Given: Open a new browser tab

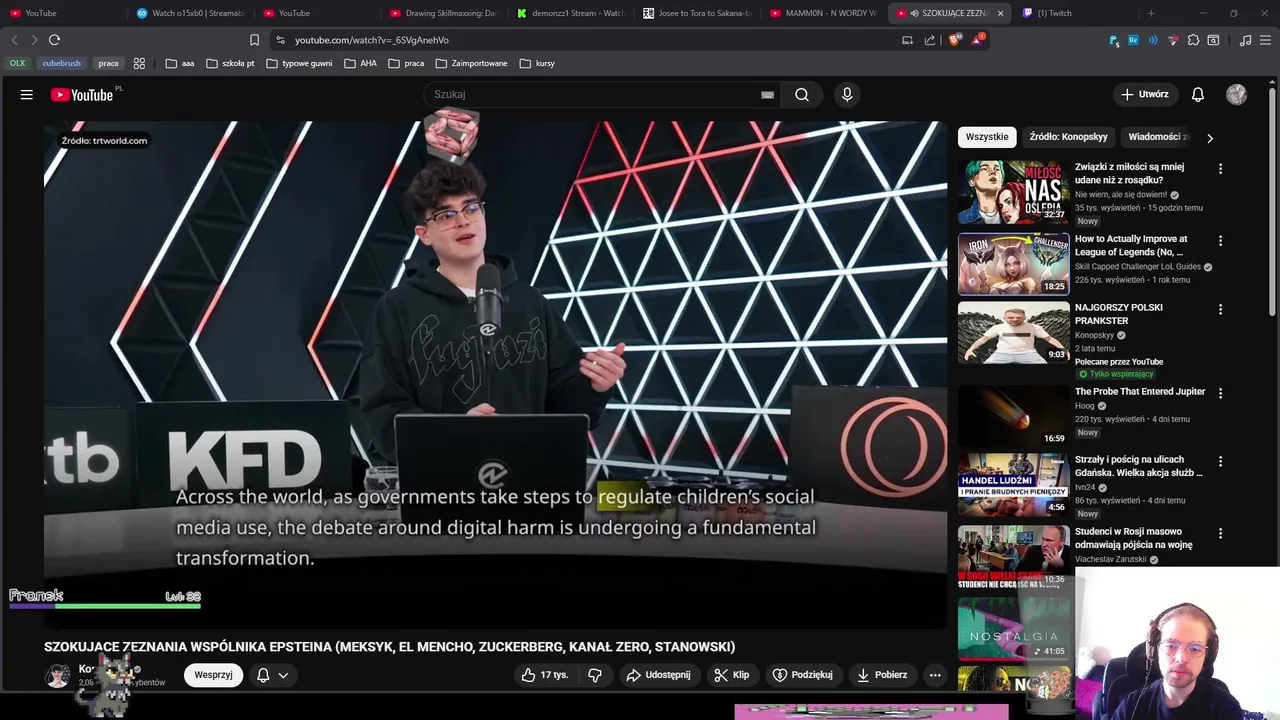Looking at the screenshot, I should [1151, 13].
